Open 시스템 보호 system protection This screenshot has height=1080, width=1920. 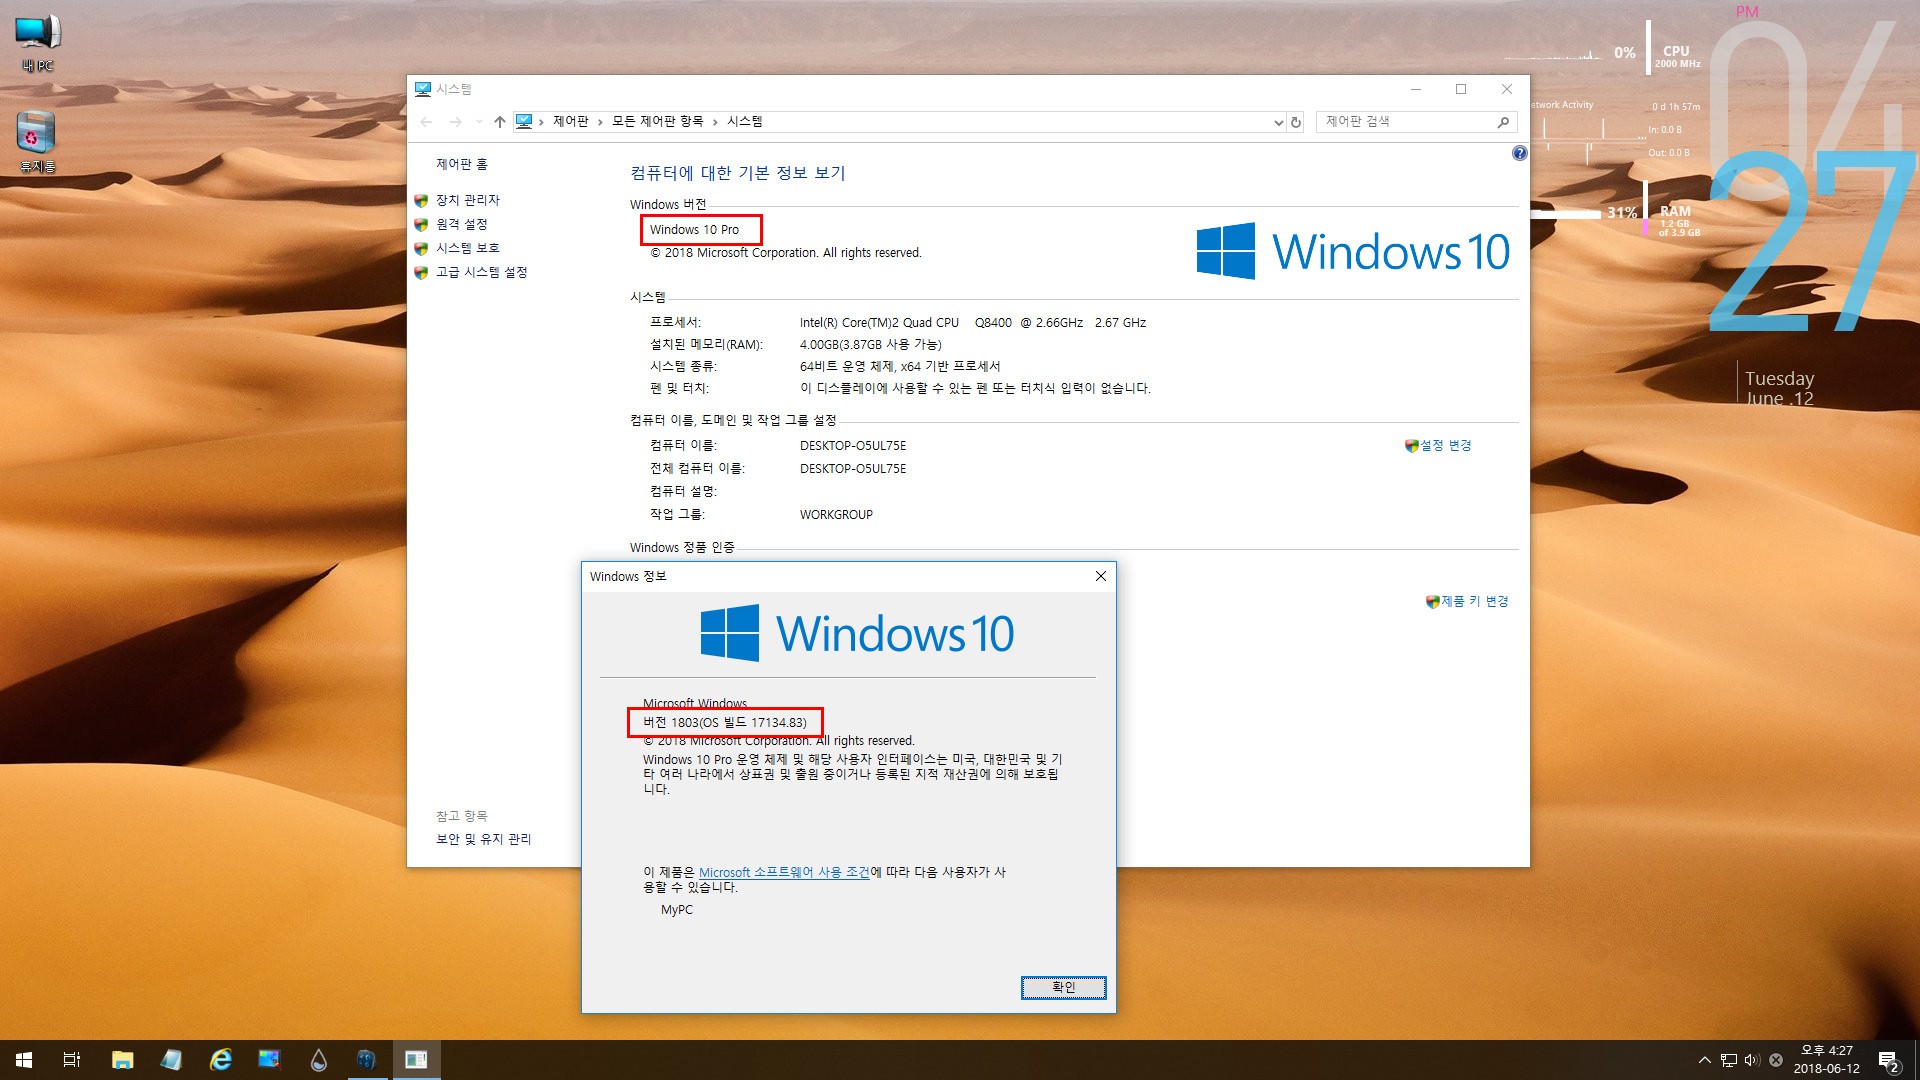point(468,248)
